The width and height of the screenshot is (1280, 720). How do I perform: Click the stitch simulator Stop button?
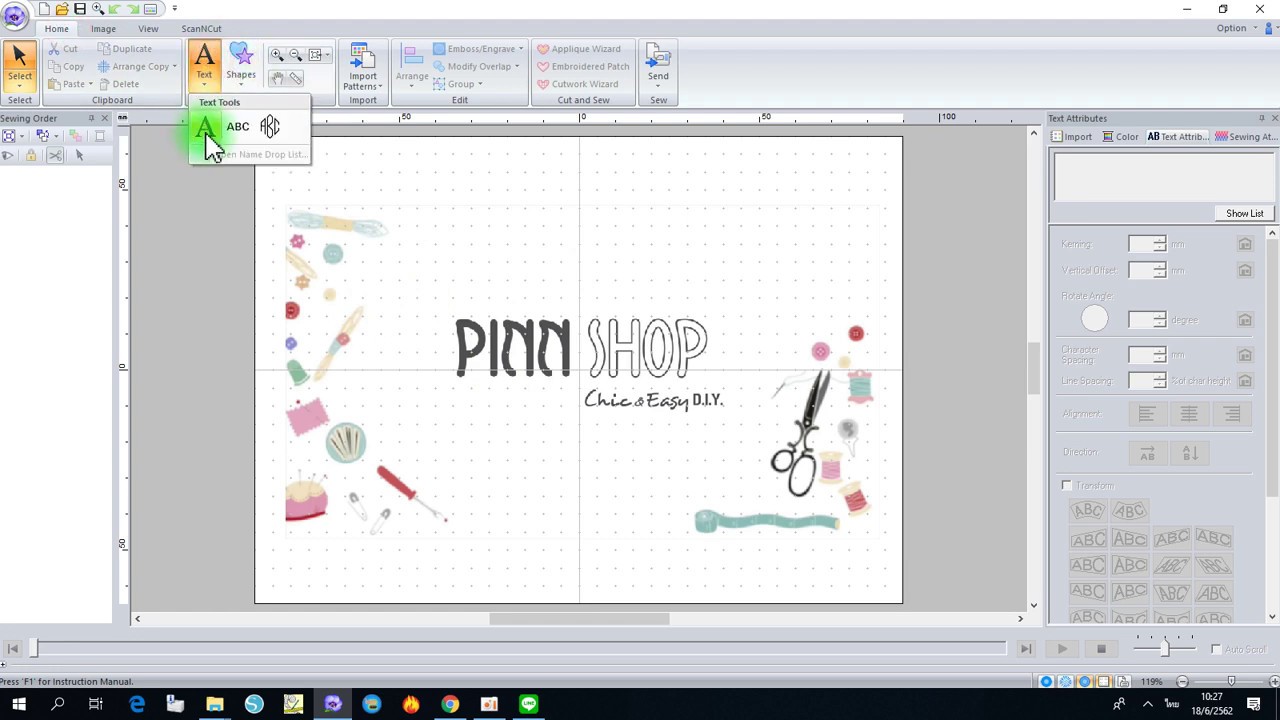[1101, 649]
